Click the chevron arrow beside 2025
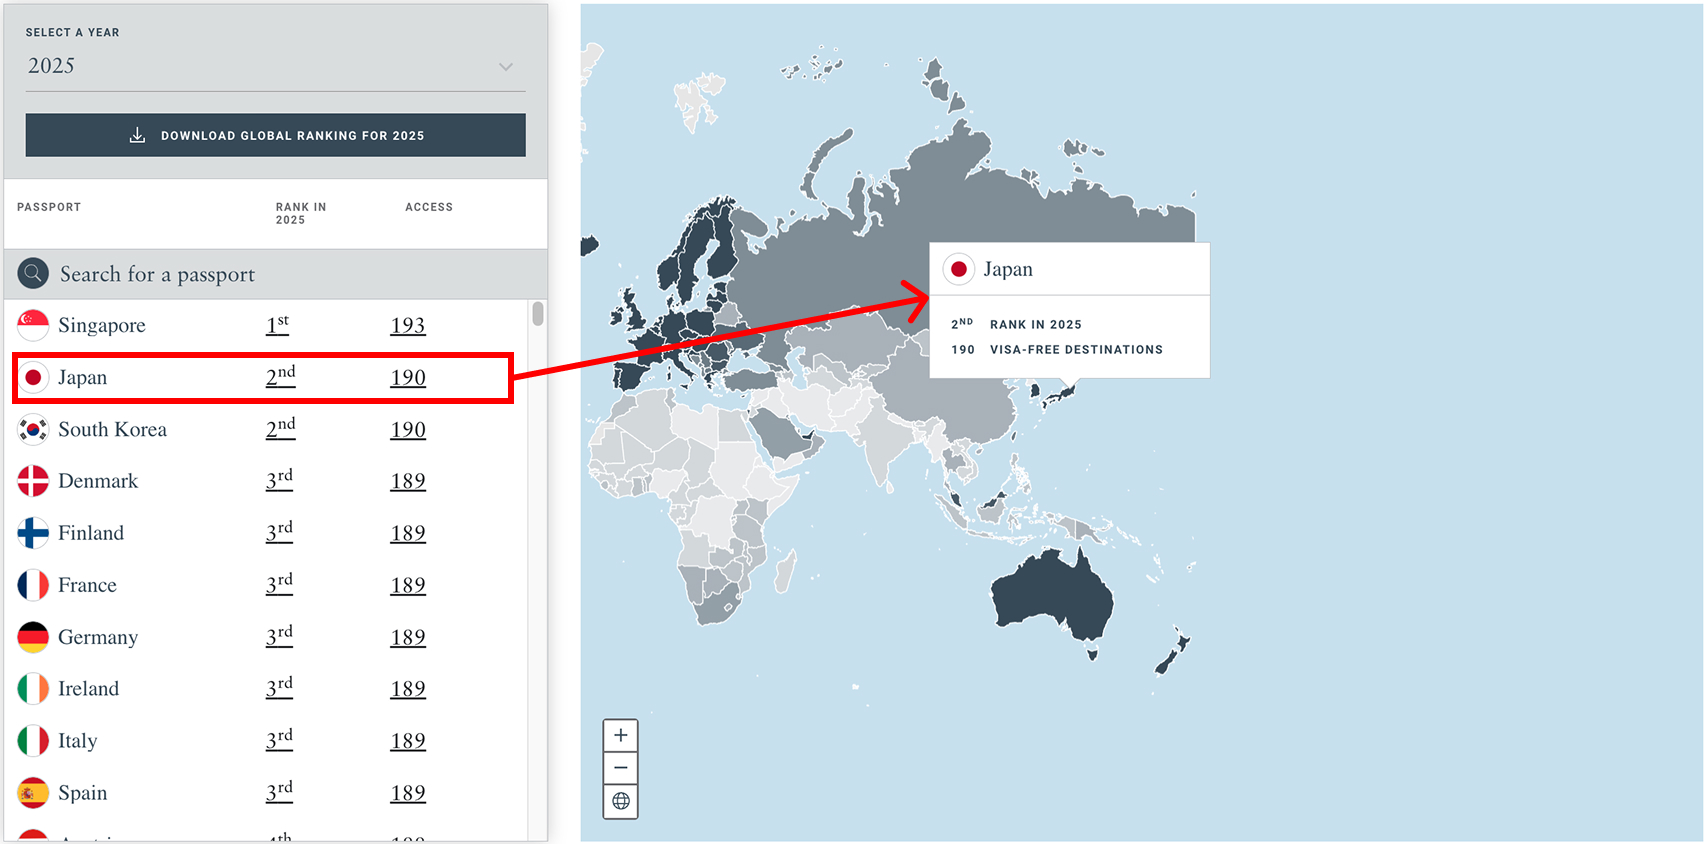Screen dimensions: 1704x844 [x=506, y=67]
